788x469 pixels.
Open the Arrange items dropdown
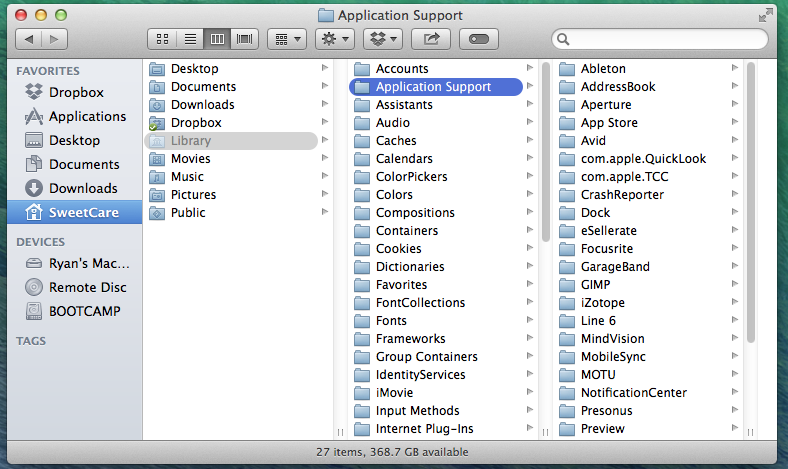(x=285, y=39)
